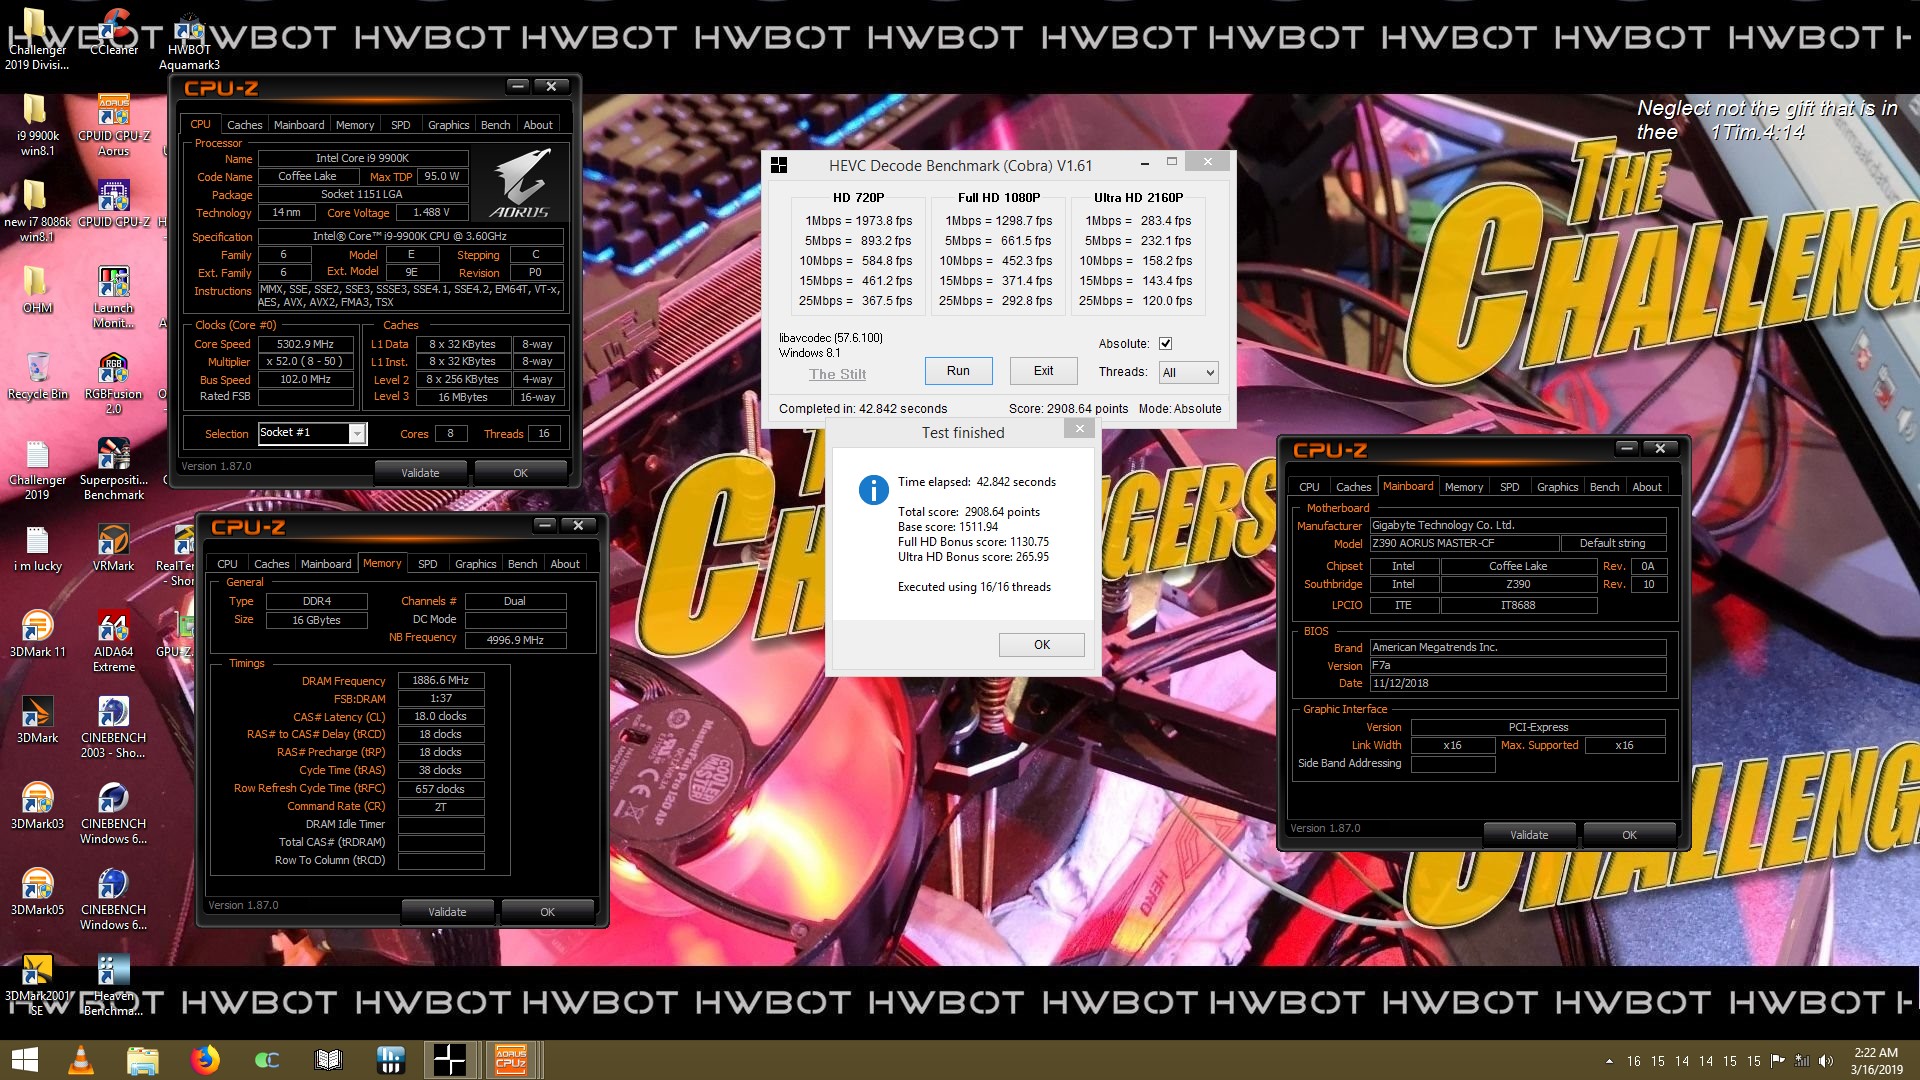The width and height of the screenshot is (1920, 1080).
Task: Launch Monitor desktop shortcut
Action: pos(114,298)
